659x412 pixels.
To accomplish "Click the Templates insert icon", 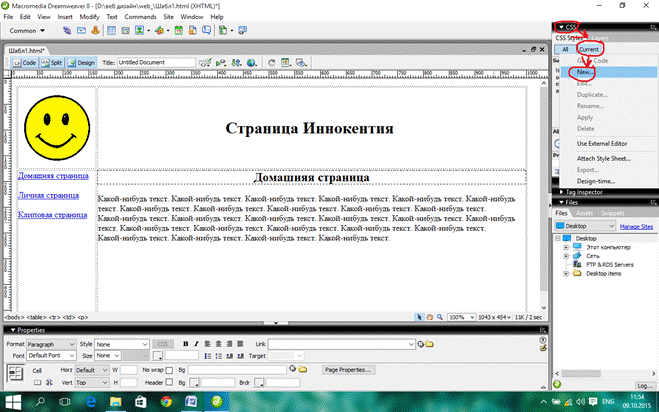I will point(223,30).
